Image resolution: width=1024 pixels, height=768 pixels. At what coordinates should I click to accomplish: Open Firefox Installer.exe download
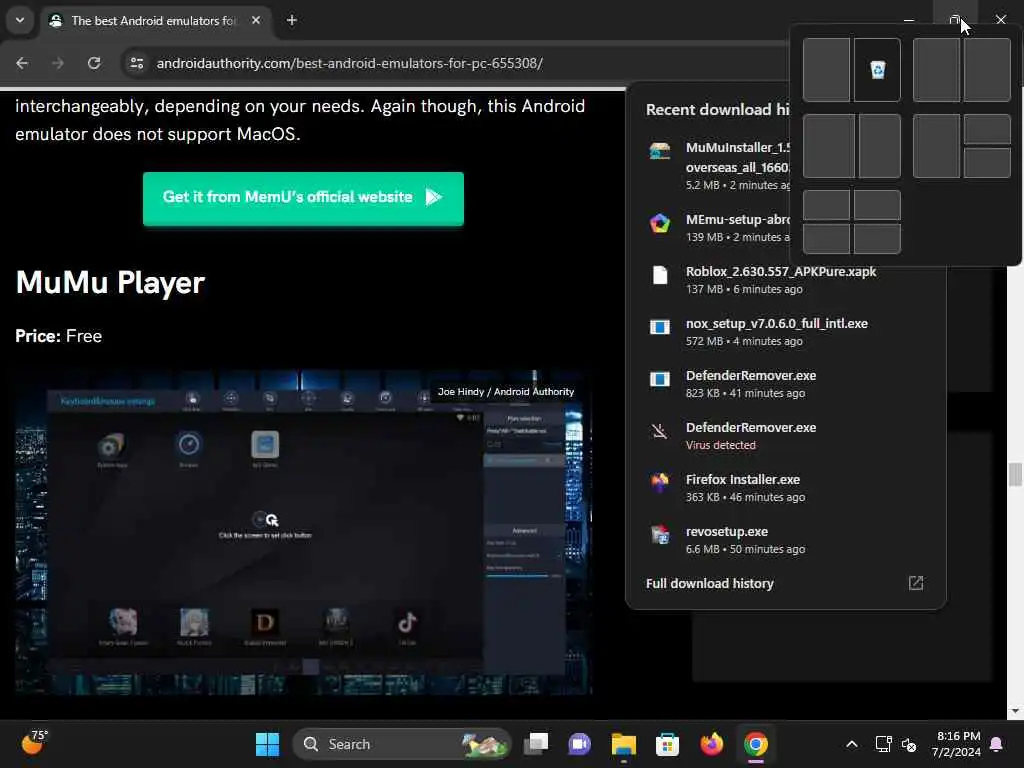tap(786, 488)
